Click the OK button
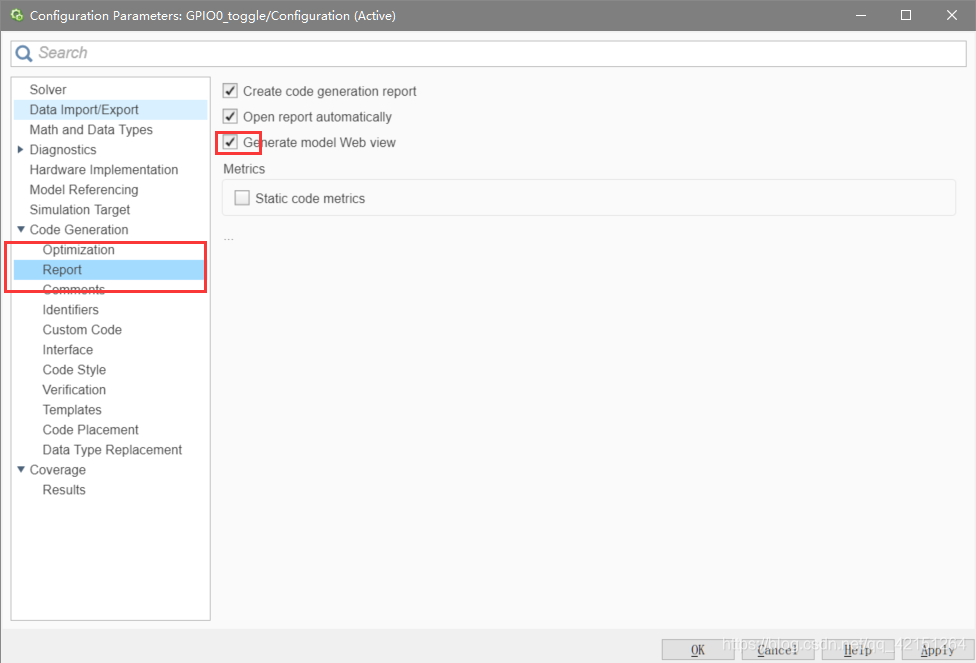976x663 pixels. coord(698,650)
